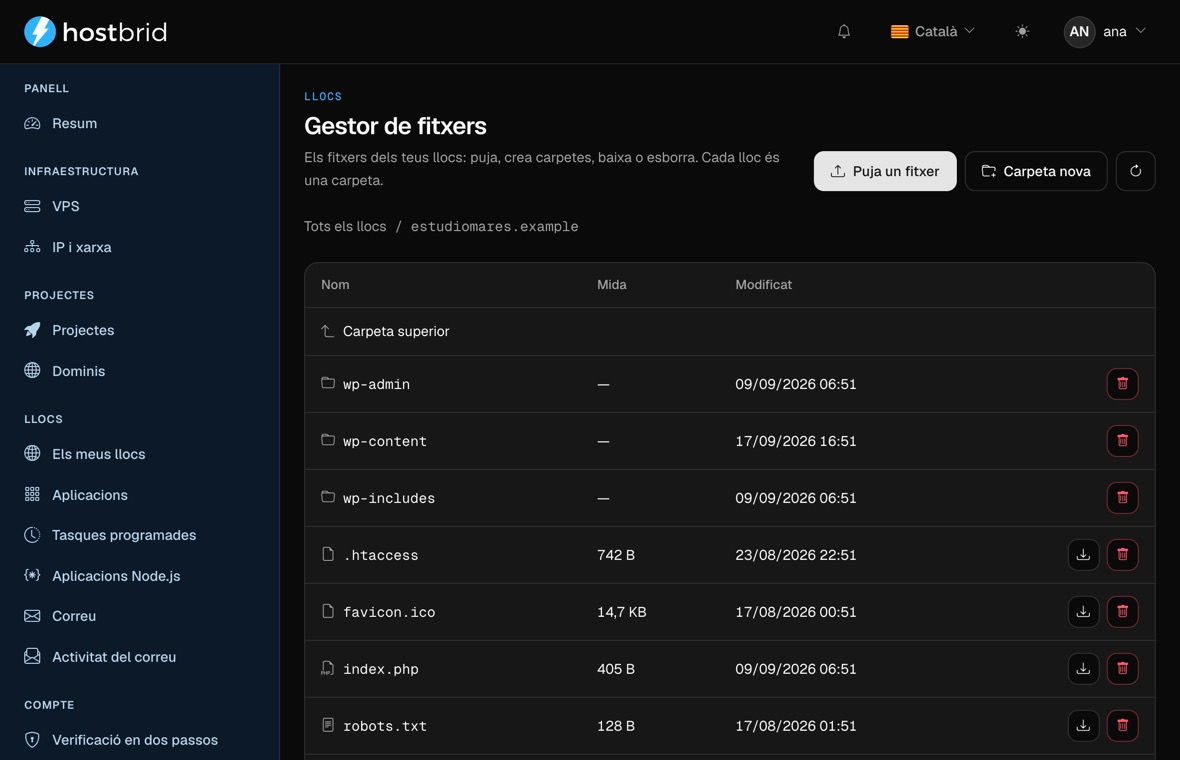Open the Català language dropdown
The width and height of the screenshot is (1180, 760).
click(x=932, y=32)
